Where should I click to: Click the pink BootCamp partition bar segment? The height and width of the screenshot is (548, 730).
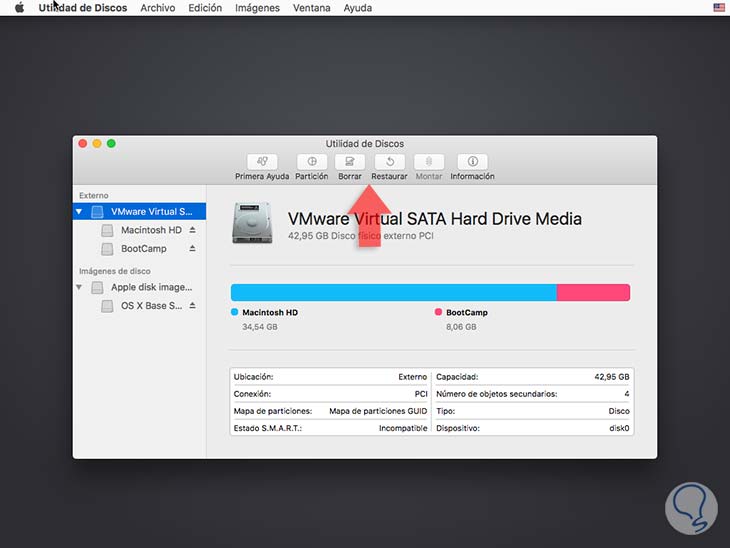pos(593,292)
